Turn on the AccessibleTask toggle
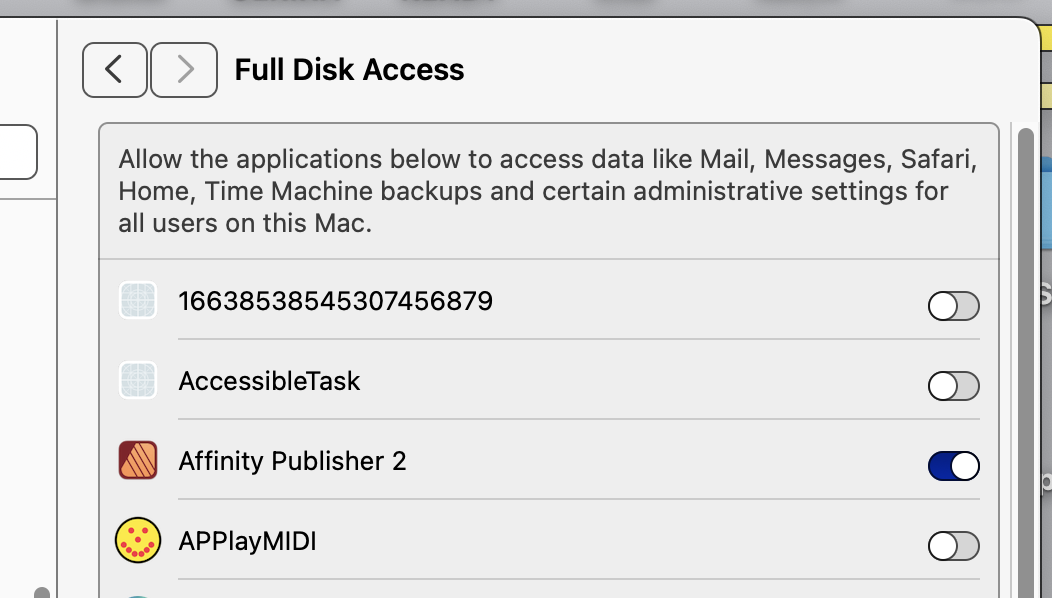This screenshot has height=598, width=1052. click(953, 386)
